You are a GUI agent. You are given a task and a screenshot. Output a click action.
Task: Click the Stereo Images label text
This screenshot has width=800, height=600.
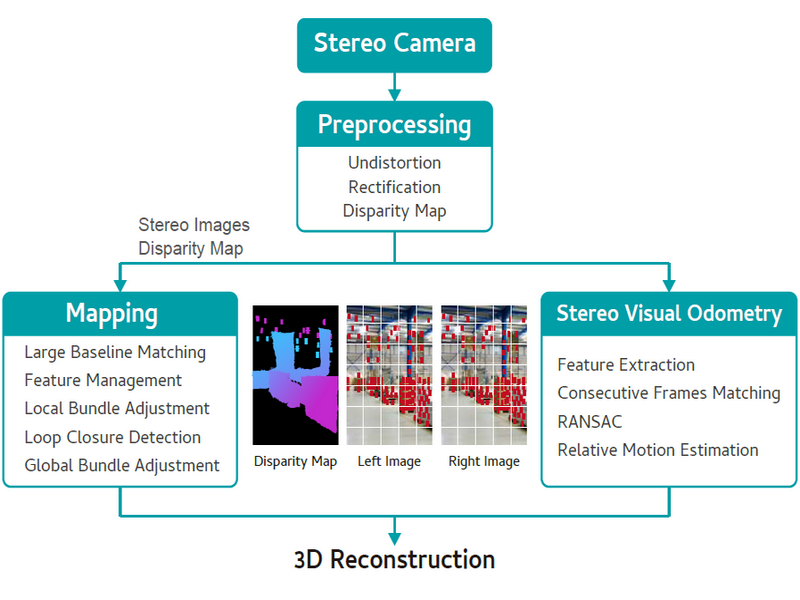click(x=194, y=225)
